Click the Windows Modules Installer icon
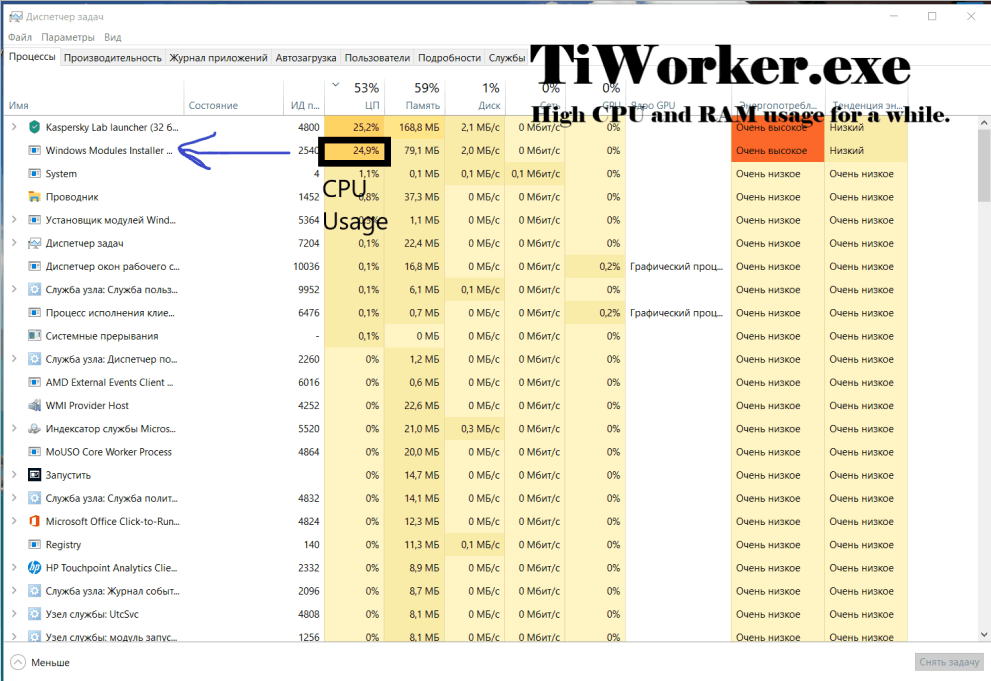The image size is (991, 681). [33, 150]
